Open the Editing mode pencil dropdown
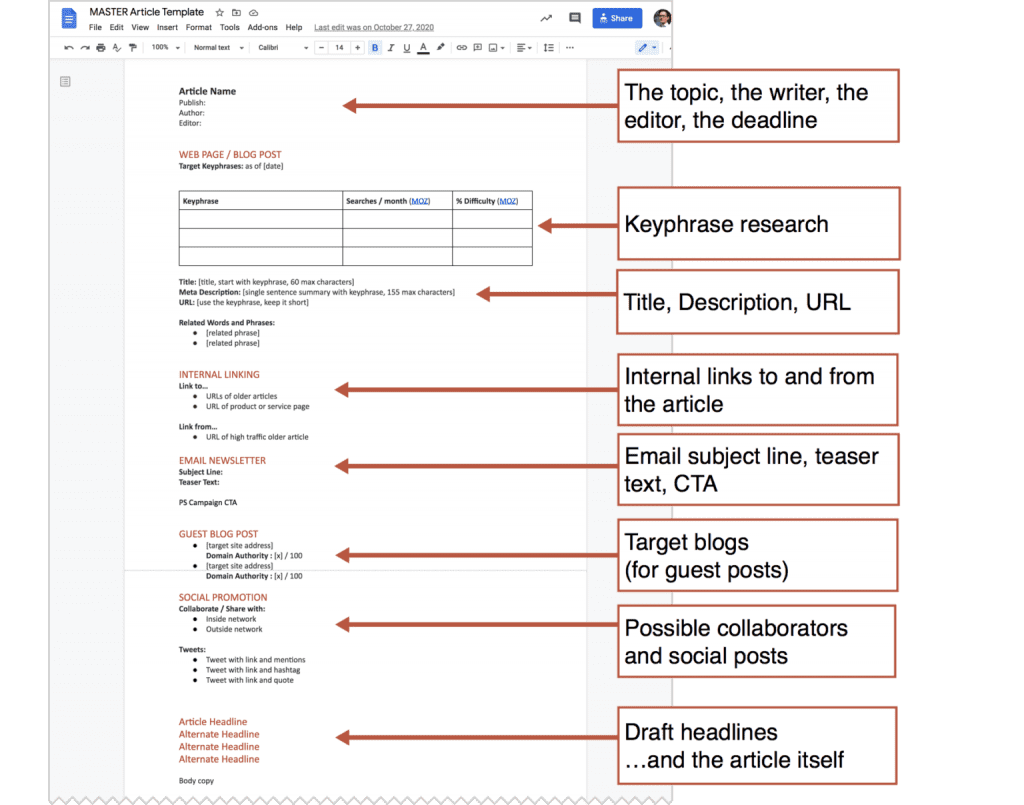Viewport: 1024px width, 805px height. pos(647,48)
